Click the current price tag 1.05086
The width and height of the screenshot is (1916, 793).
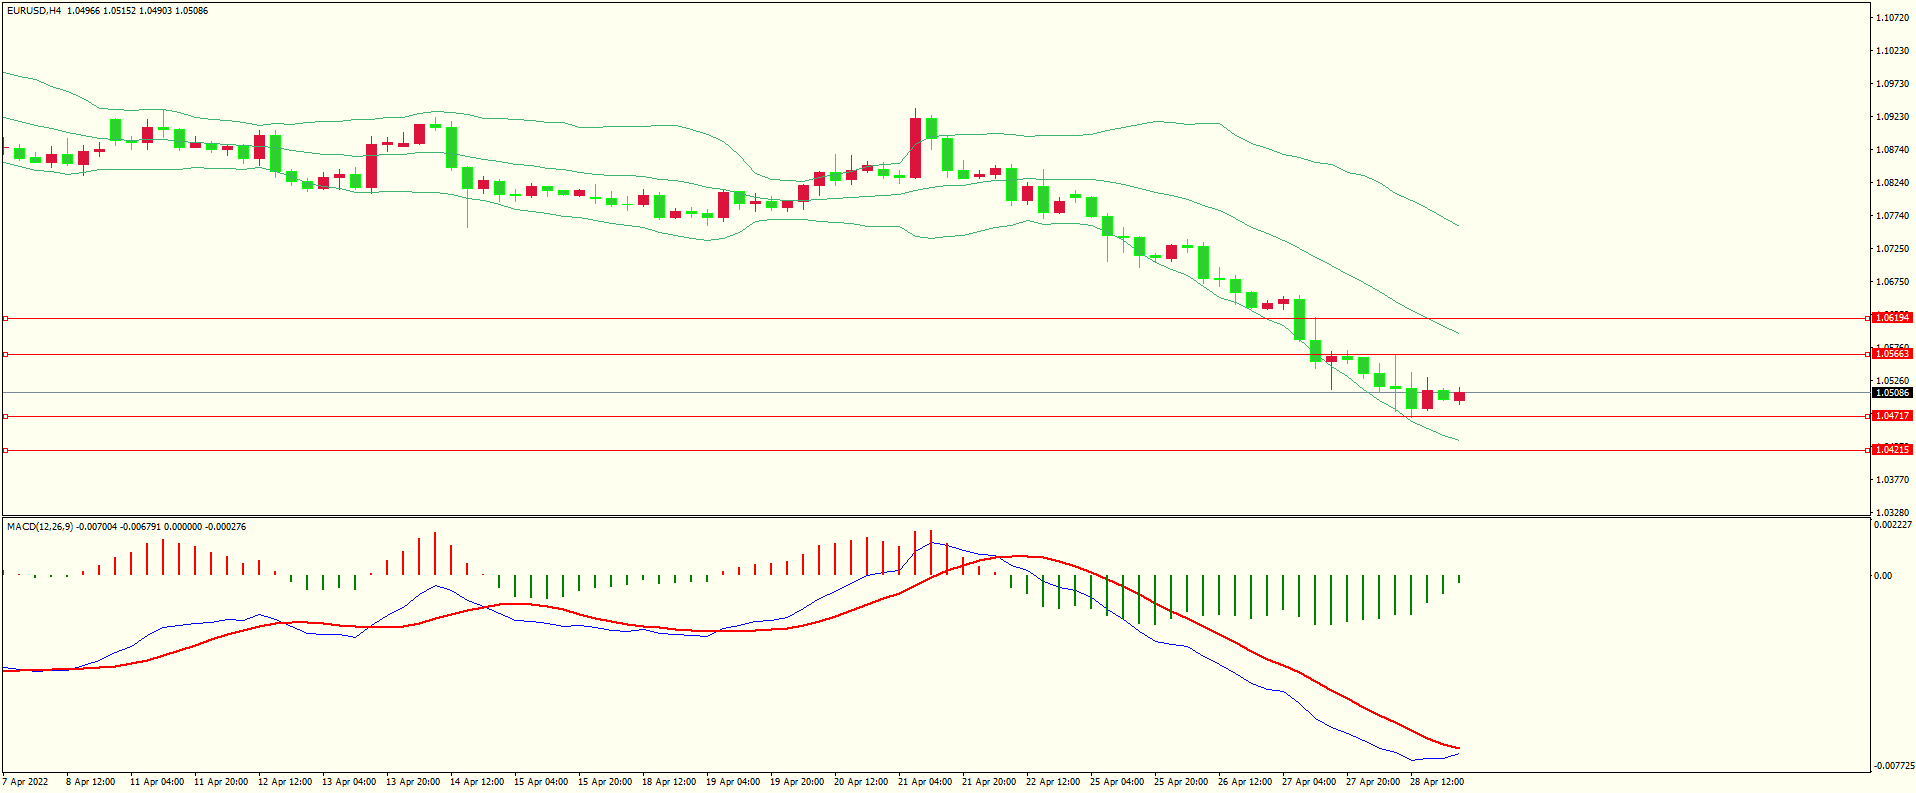[x=1891, y=393]
